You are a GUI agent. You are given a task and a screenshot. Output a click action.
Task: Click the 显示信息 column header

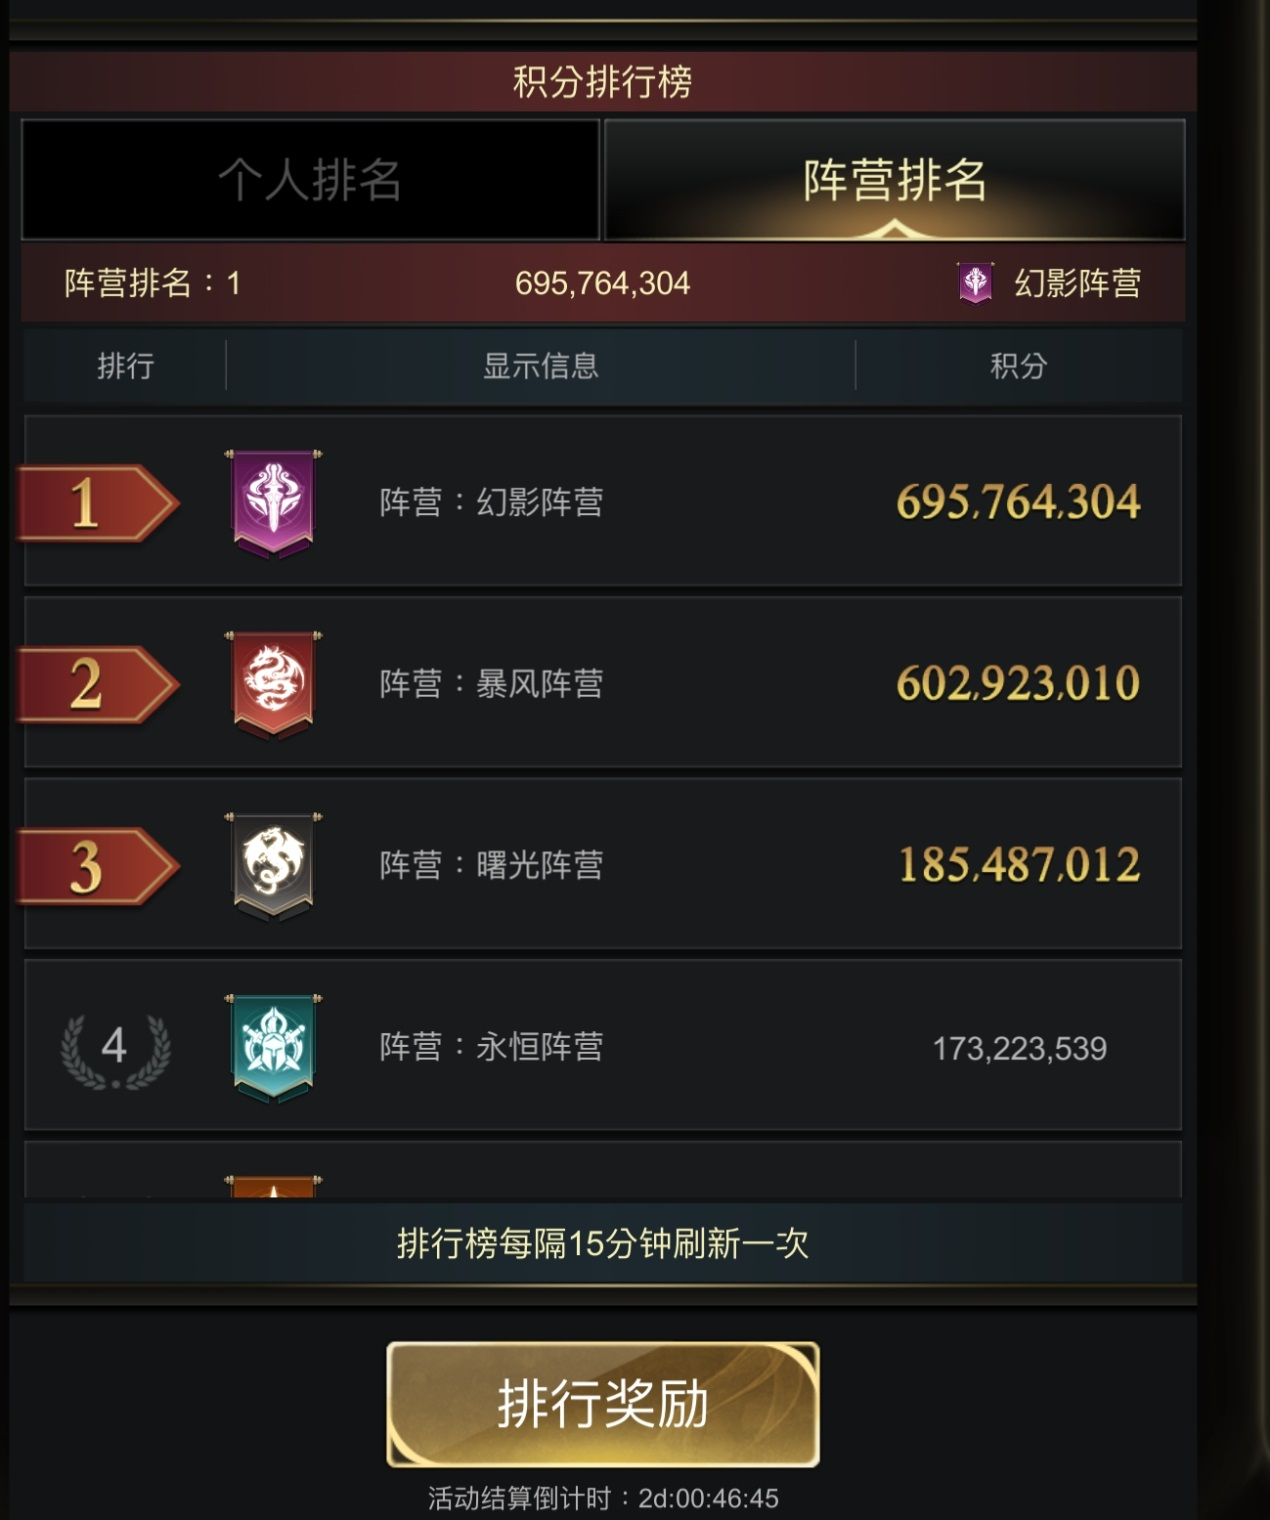(x=540, y=366)
